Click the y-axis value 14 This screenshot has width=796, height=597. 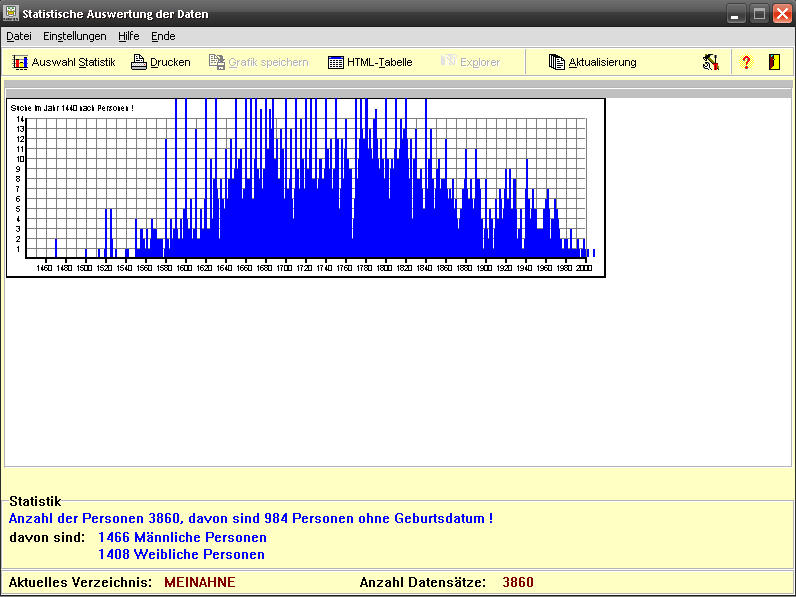click(x=20, y=119)
